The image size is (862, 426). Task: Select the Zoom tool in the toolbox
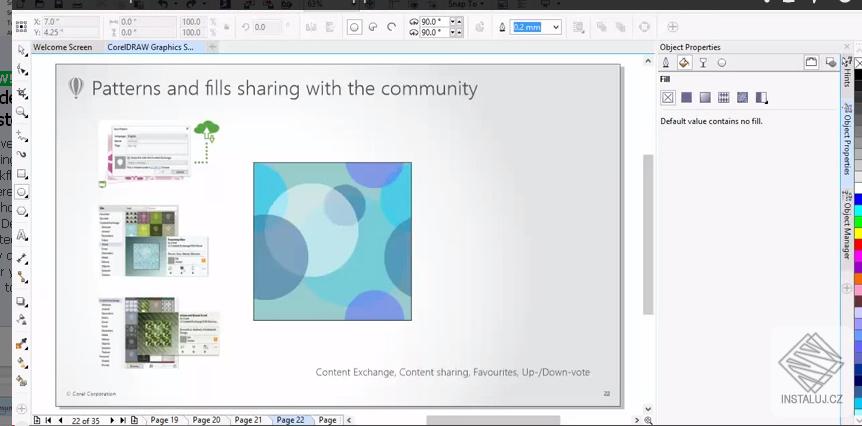21,113
